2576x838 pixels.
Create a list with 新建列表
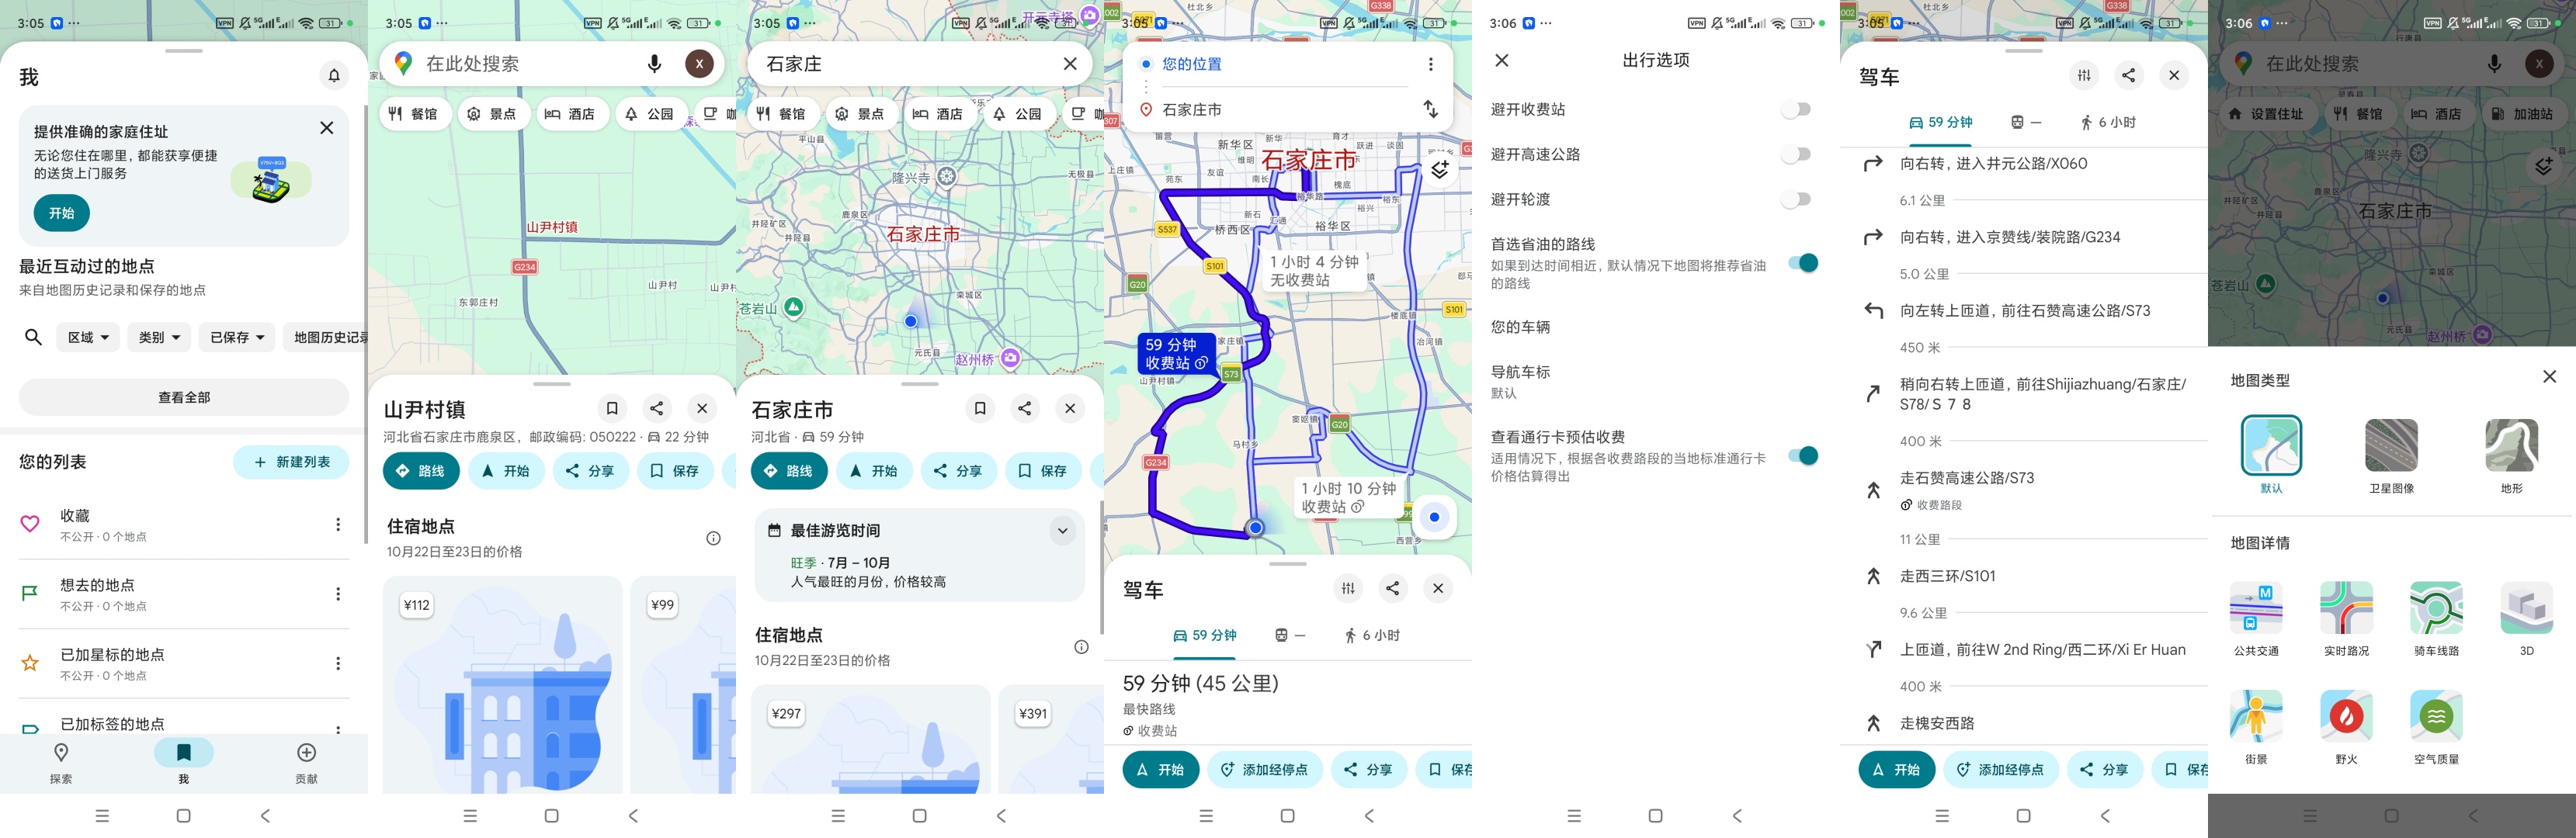[291, 462]
